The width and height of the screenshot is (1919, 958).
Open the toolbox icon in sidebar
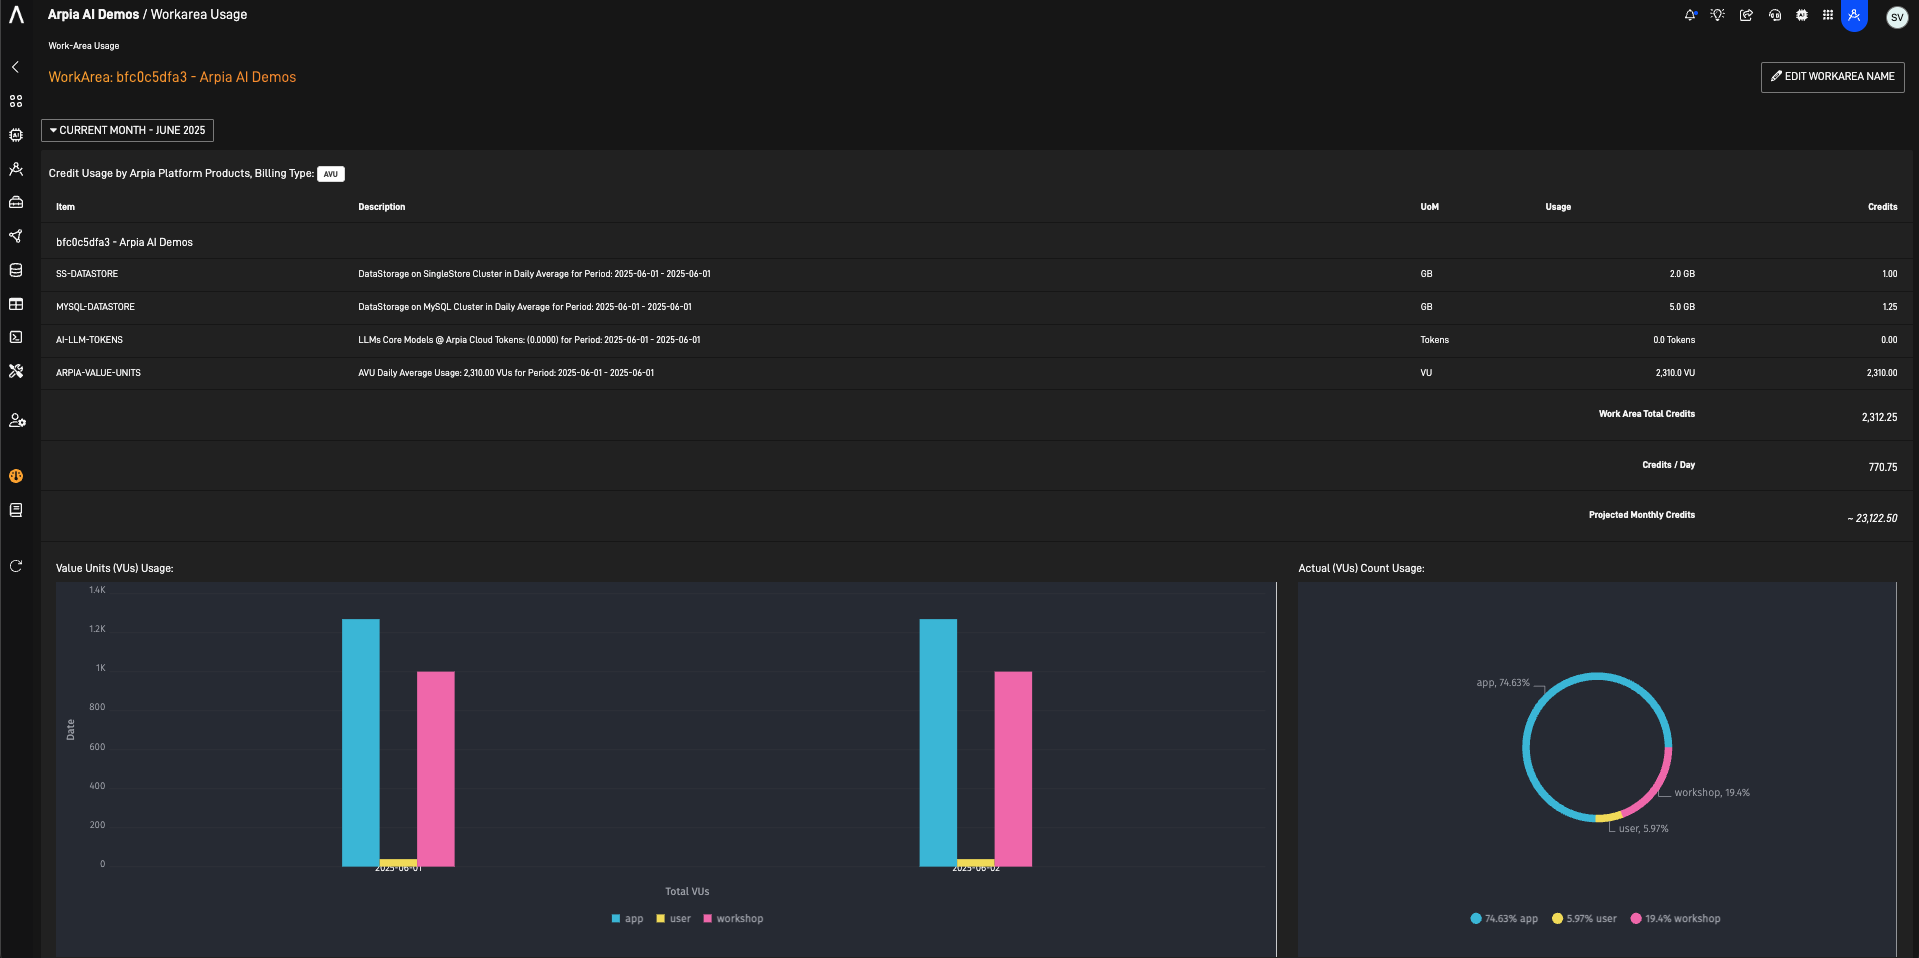click(x=16, y=202)
